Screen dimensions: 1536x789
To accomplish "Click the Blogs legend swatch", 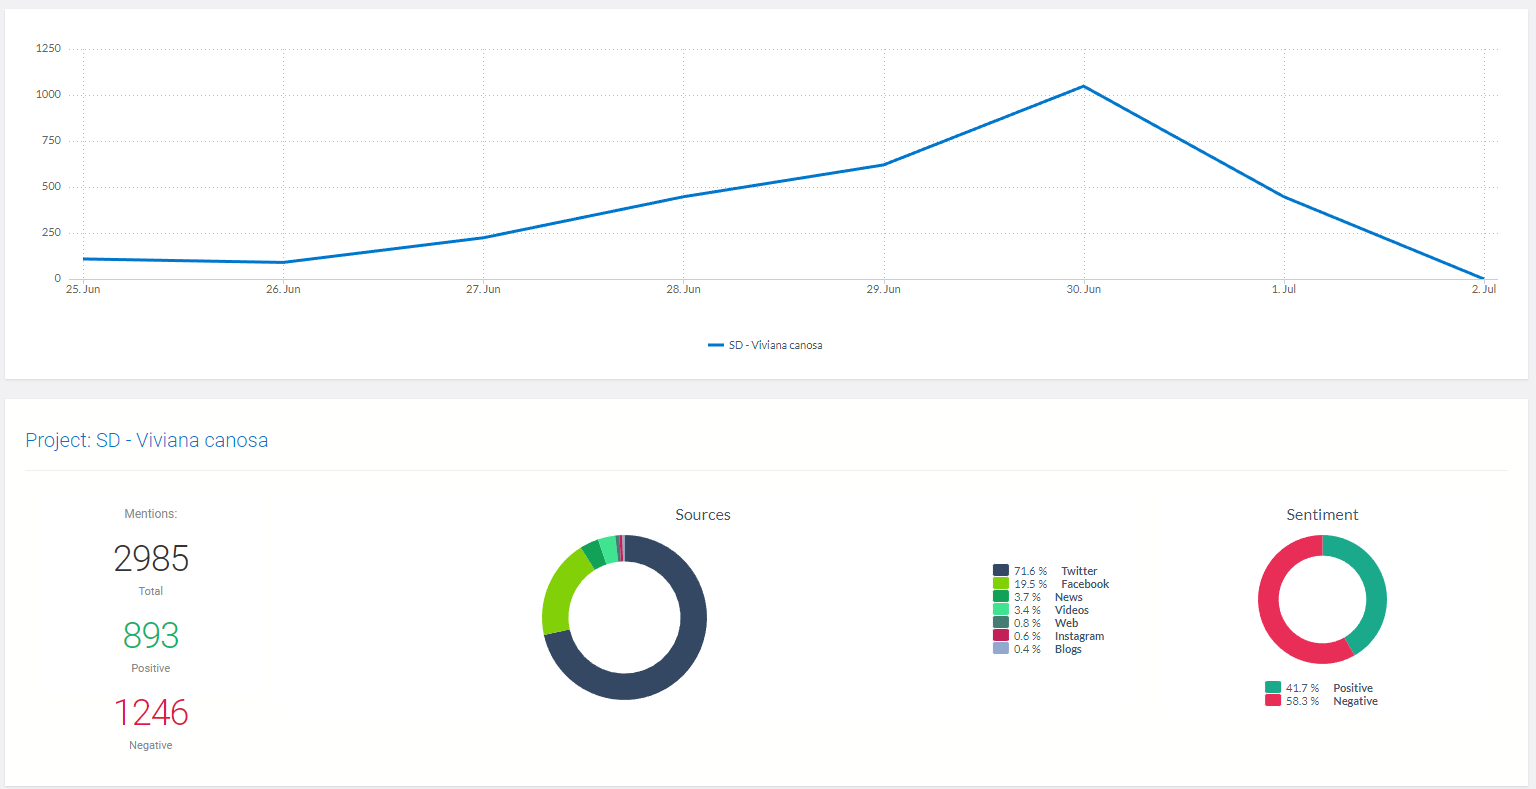I will 1001,649.
